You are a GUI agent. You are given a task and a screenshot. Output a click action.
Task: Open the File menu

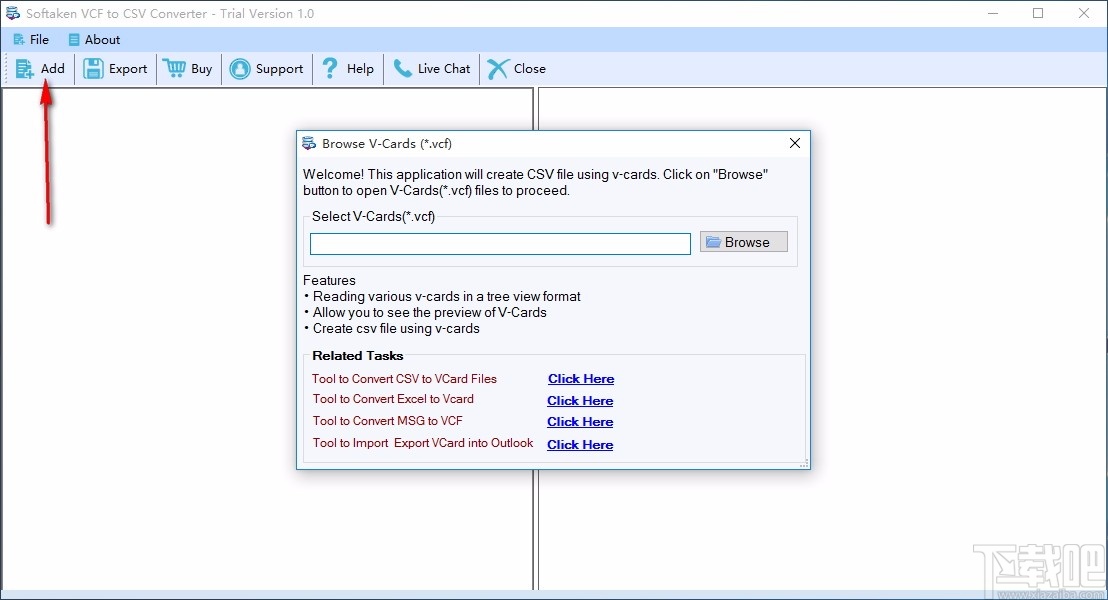31,39
